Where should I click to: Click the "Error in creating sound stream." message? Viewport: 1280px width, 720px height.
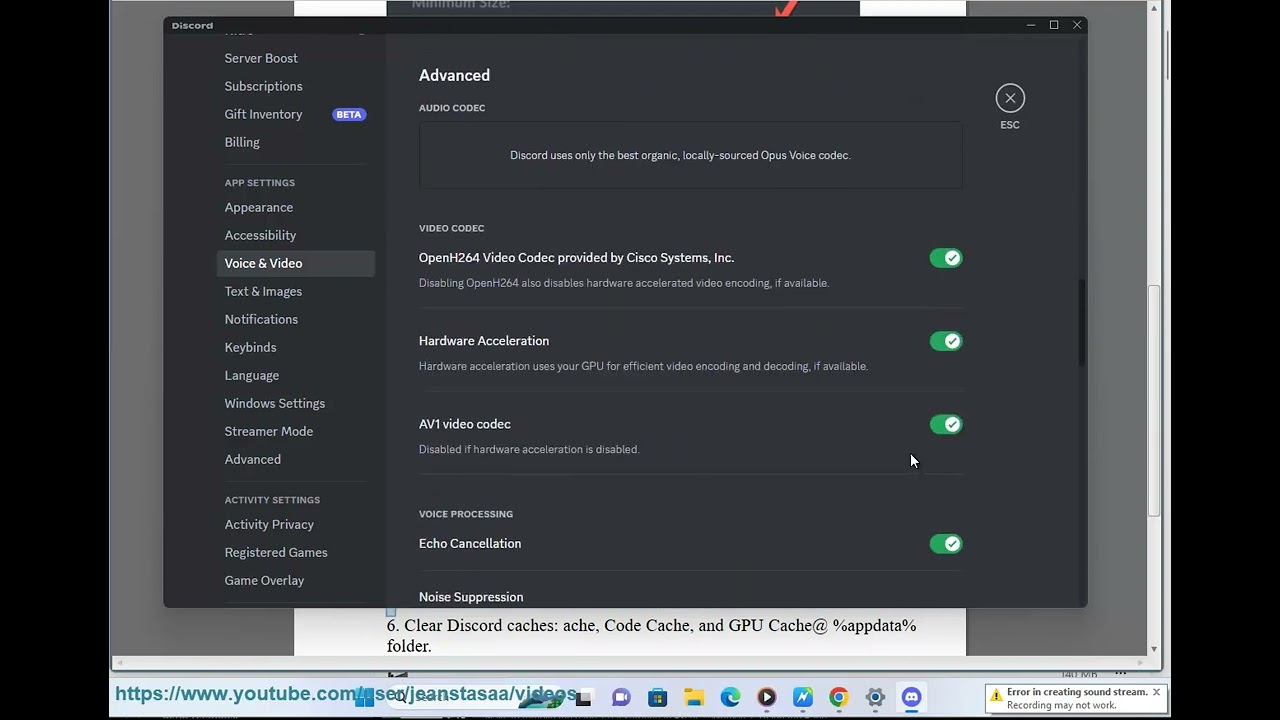point(1077,692)
